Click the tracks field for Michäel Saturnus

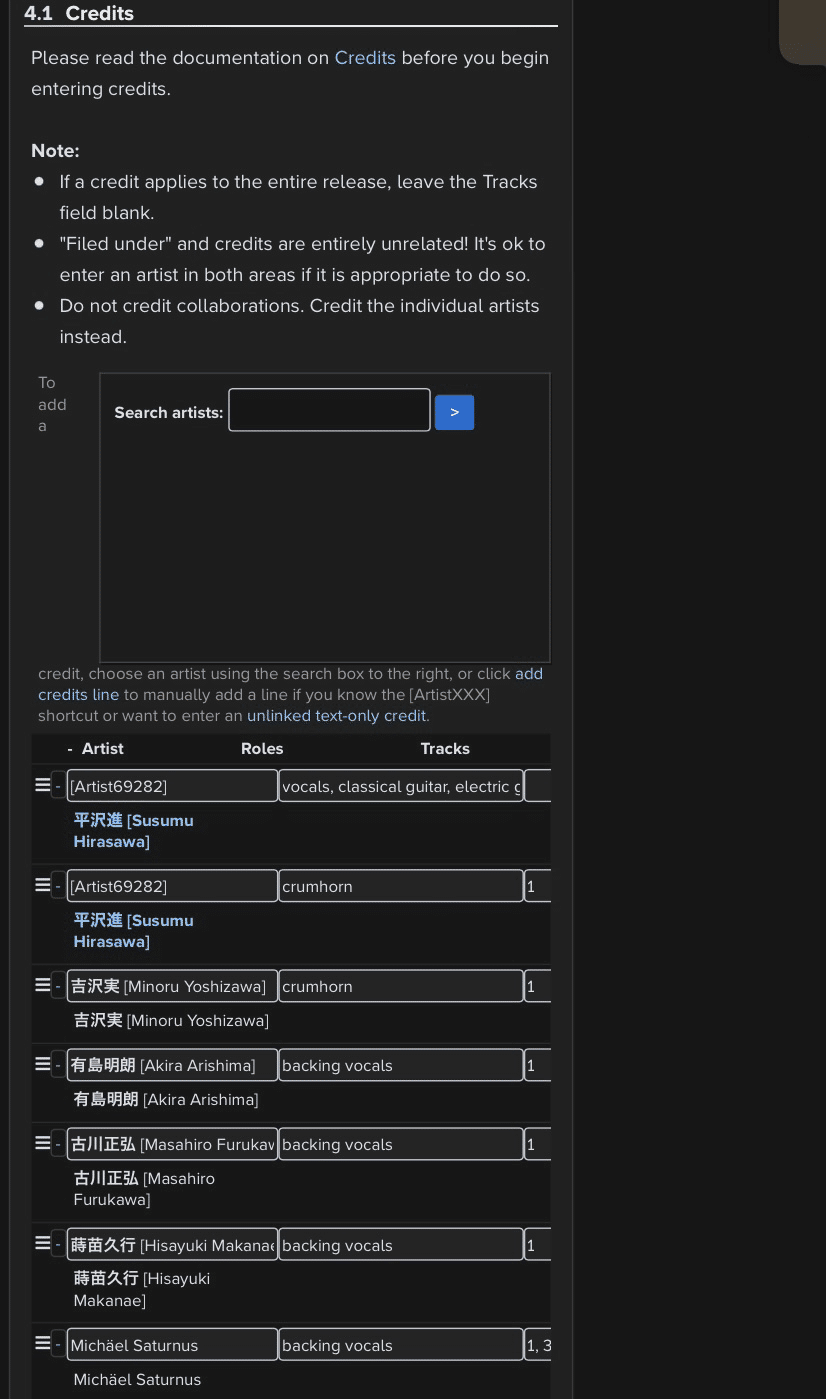pos(537,1345)
